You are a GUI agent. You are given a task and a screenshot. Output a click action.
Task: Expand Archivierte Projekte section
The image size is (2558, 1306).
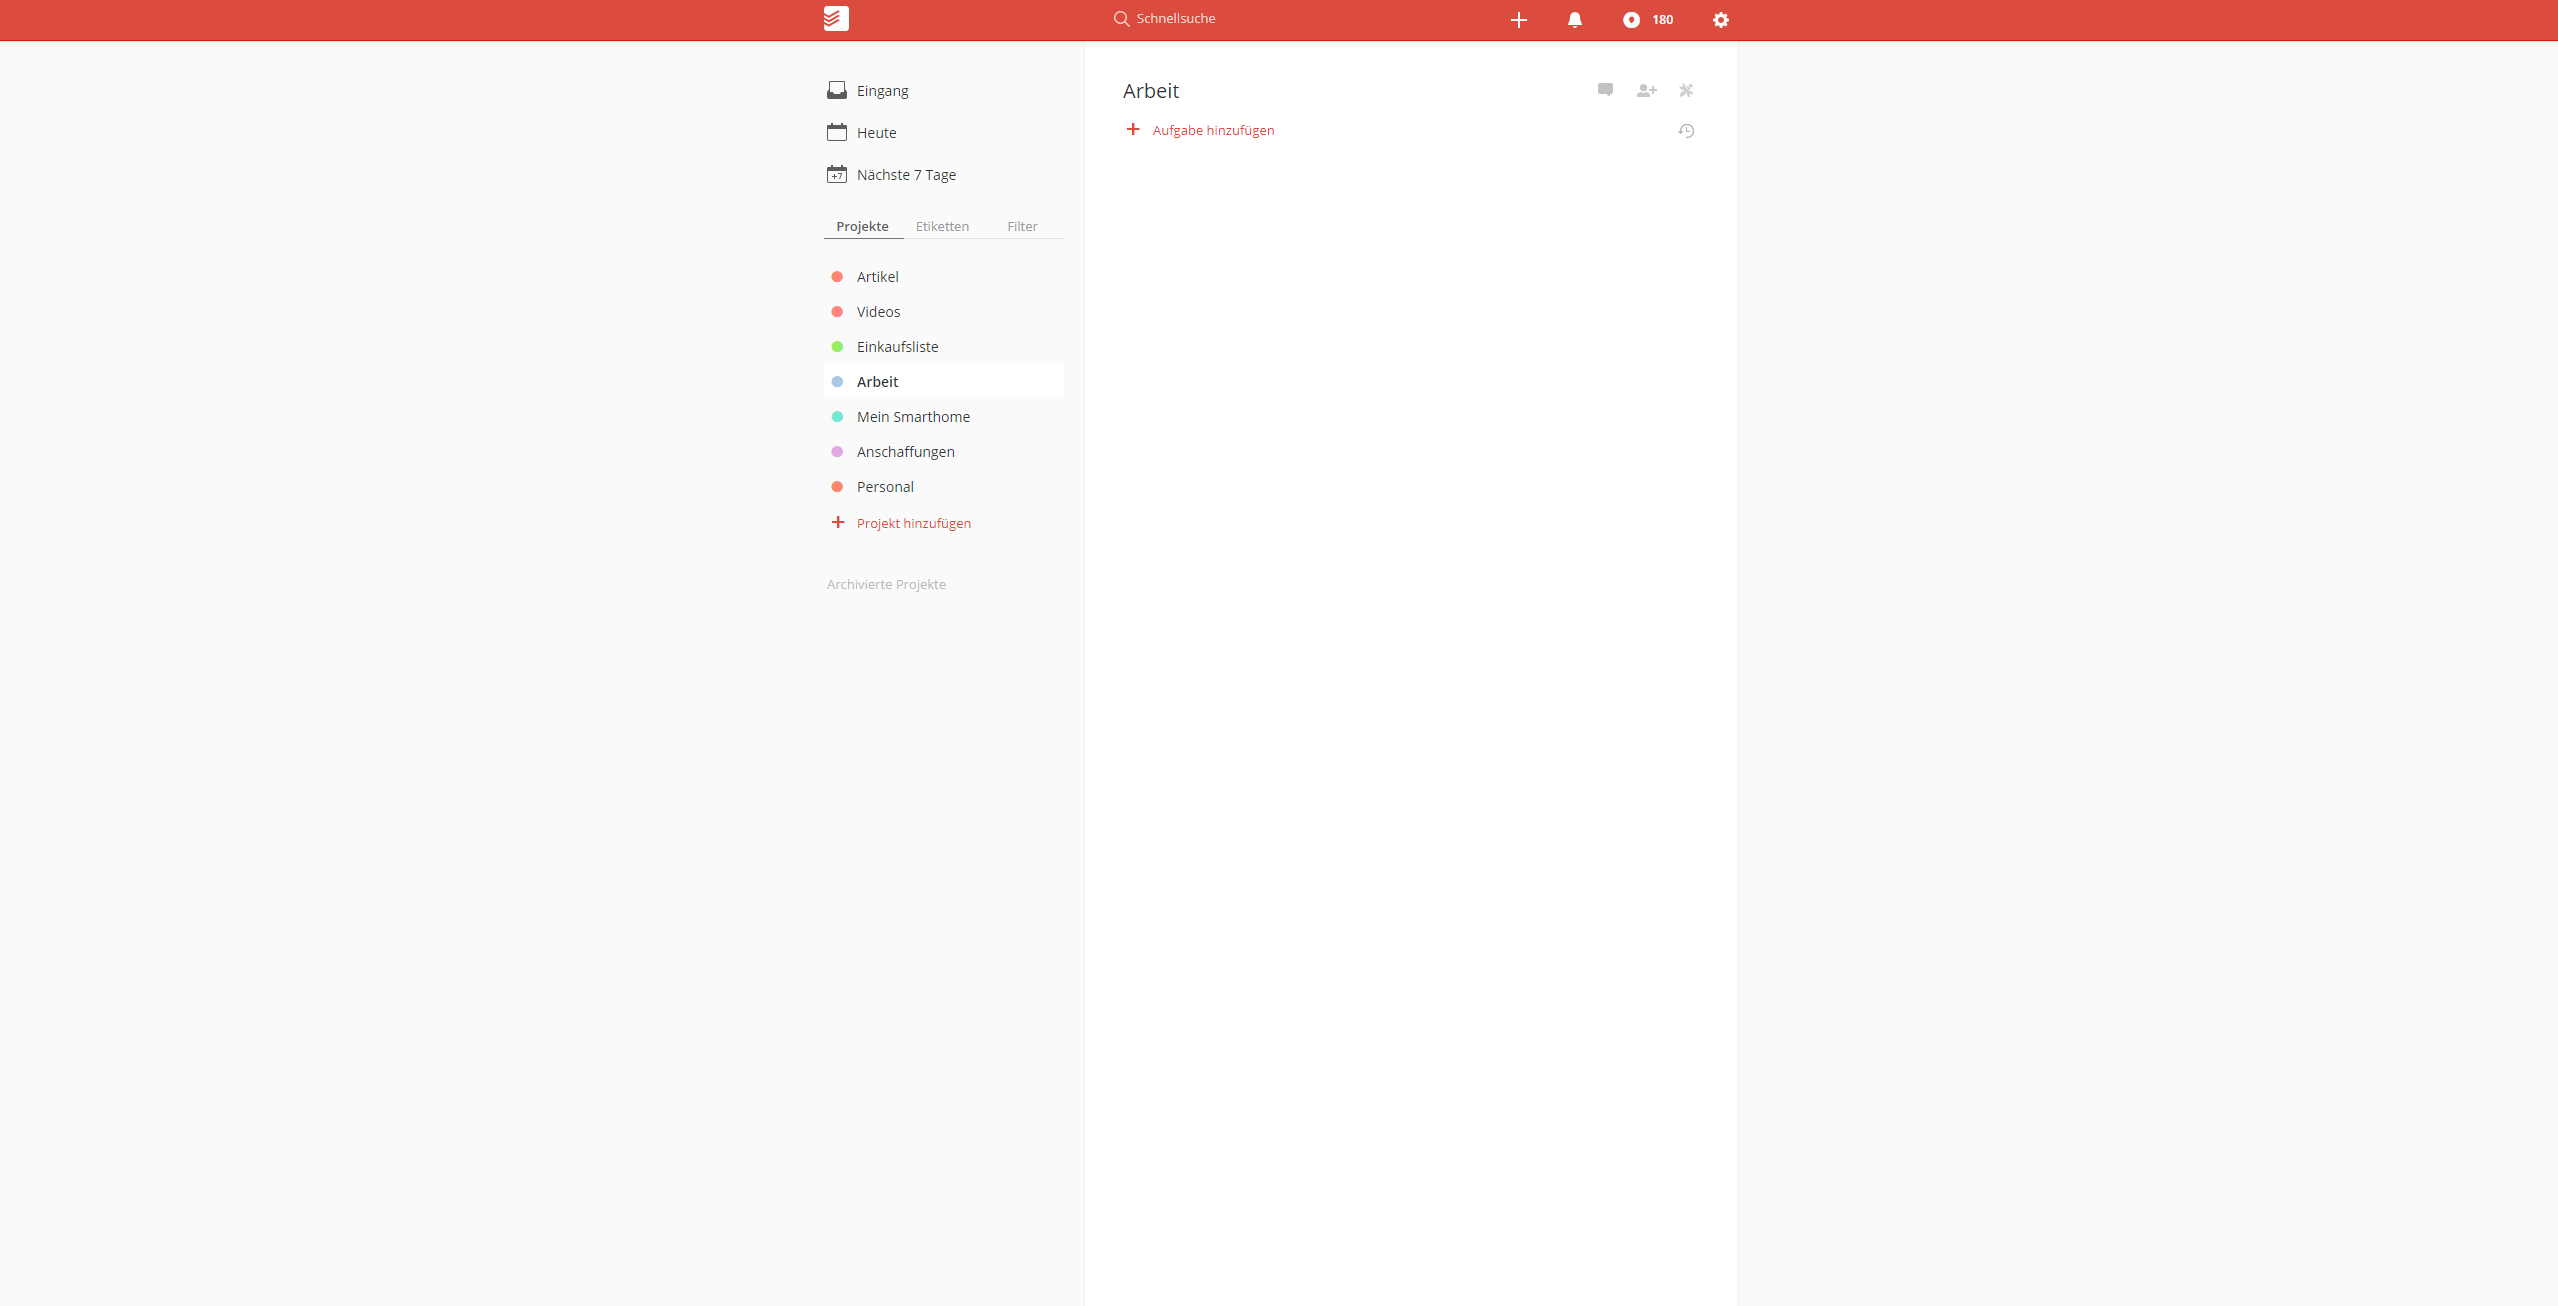click(x=886, y=585)
